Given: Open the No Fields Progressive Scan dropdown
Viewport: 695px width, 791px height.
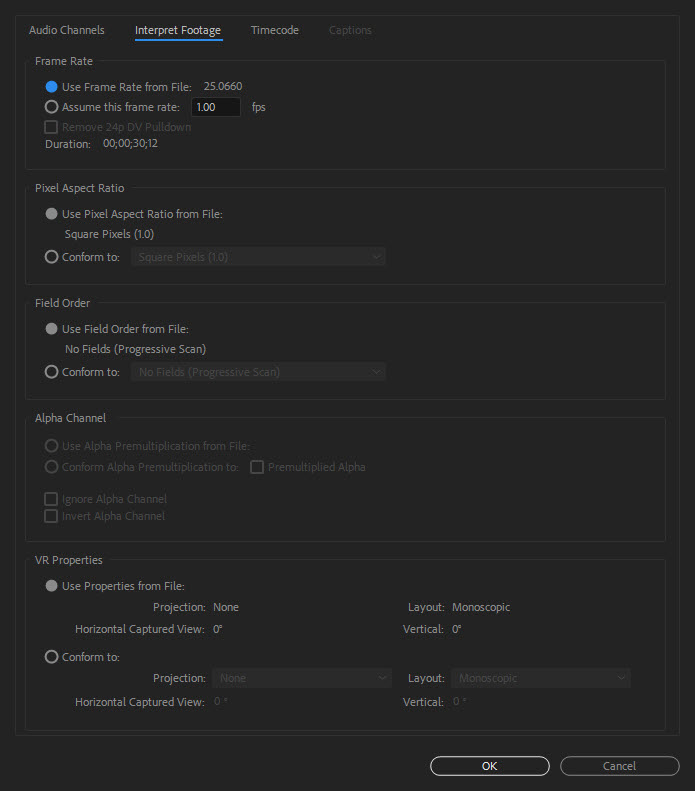Looking at the screenshot, I should [259, 372].
